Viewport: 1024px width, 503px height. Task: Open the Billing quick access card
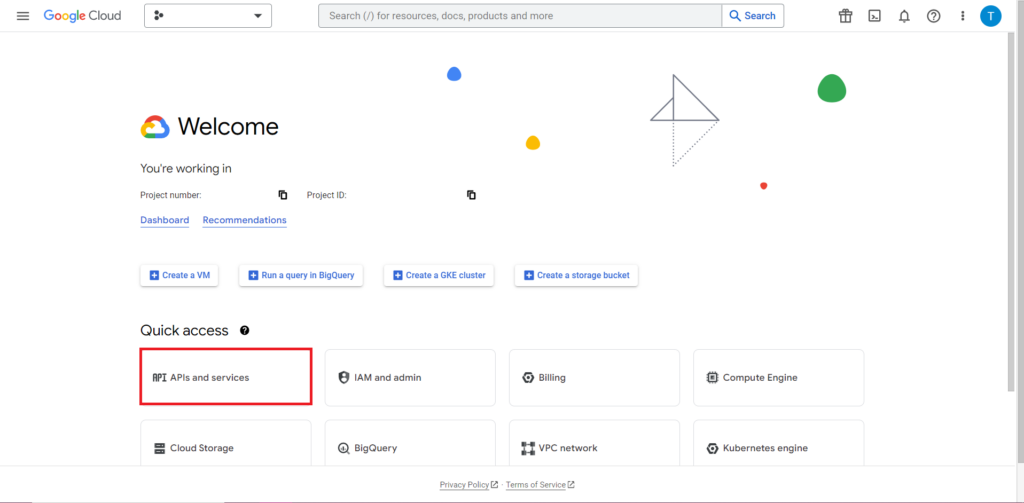tap(594, 378)
